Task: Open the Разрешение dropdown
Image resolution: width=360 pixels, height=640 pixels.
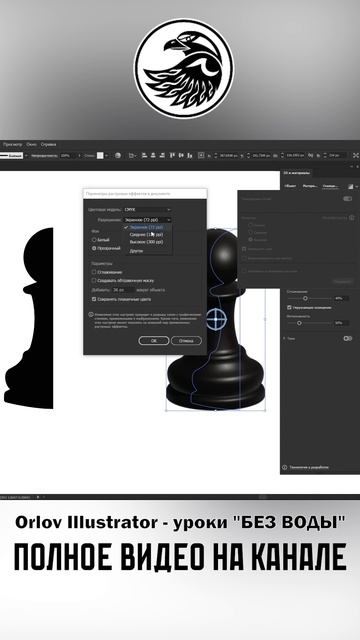Action: [x=147, y=220]
